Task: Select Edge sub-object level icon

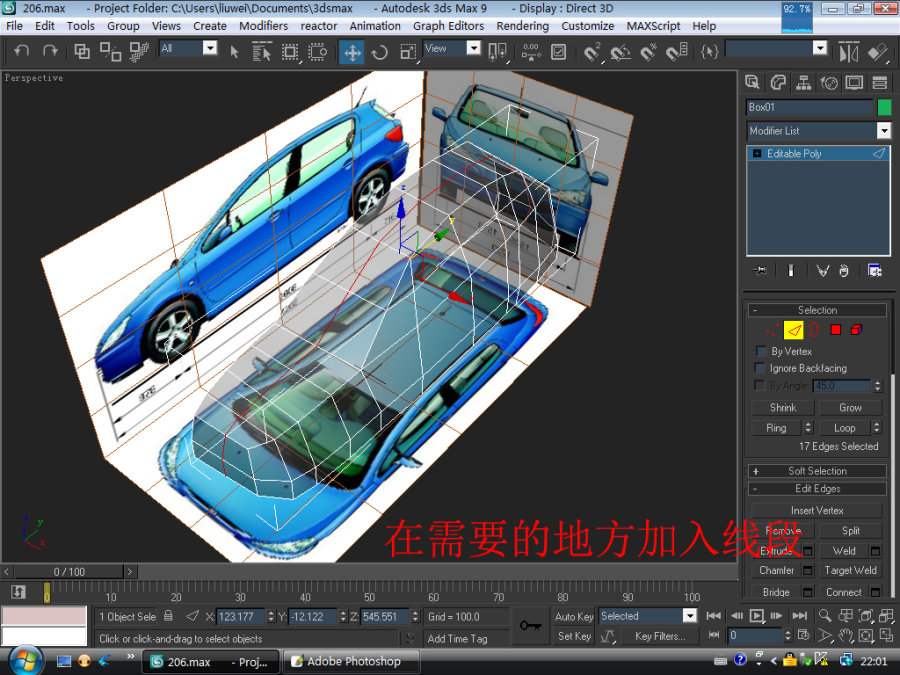Action: pos(793,330)
